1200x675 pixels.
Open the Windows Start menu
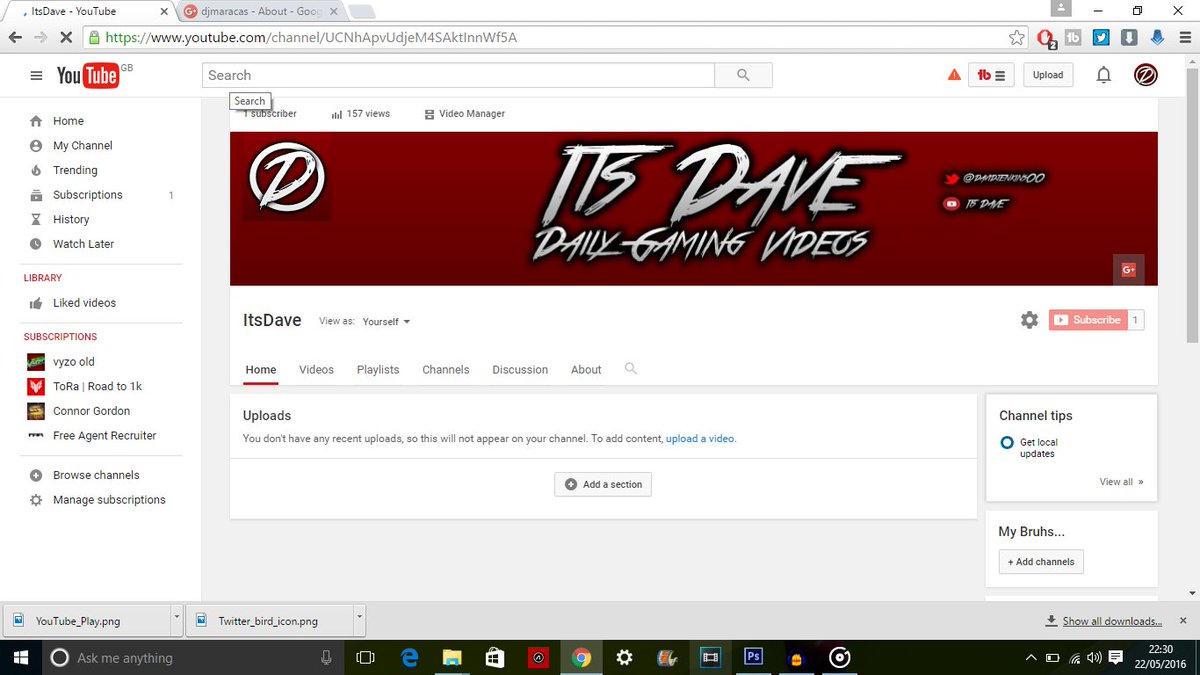coord(19,658)
